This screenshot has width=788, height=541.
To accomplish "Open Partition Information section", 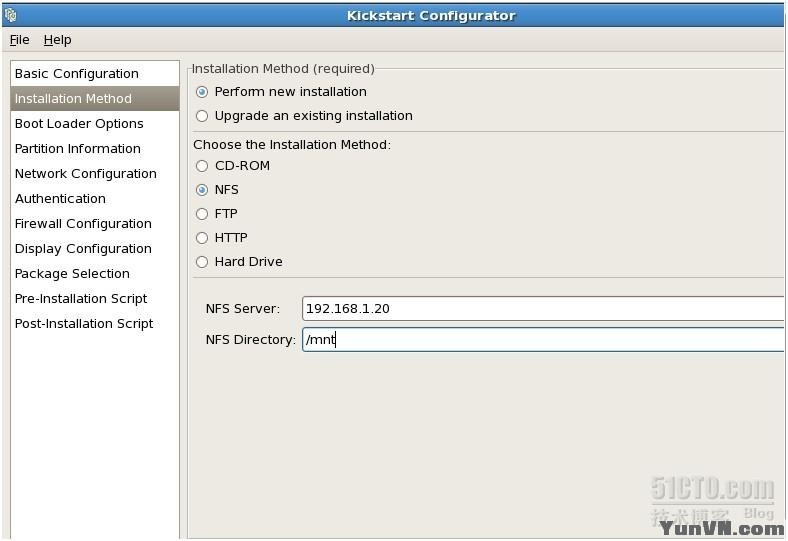I will [77, 149].
